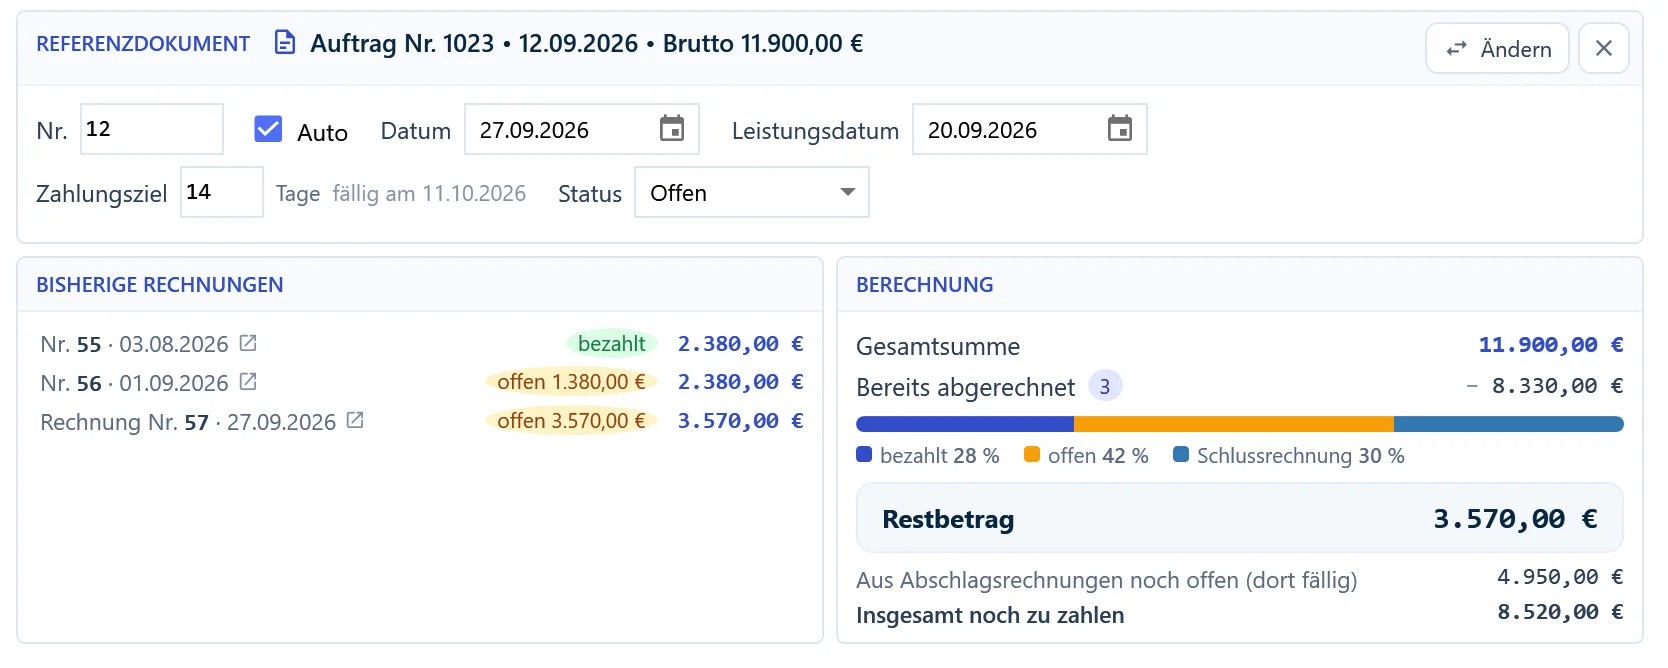Click the offen 1.380,00 € badge

pos(571,382)
